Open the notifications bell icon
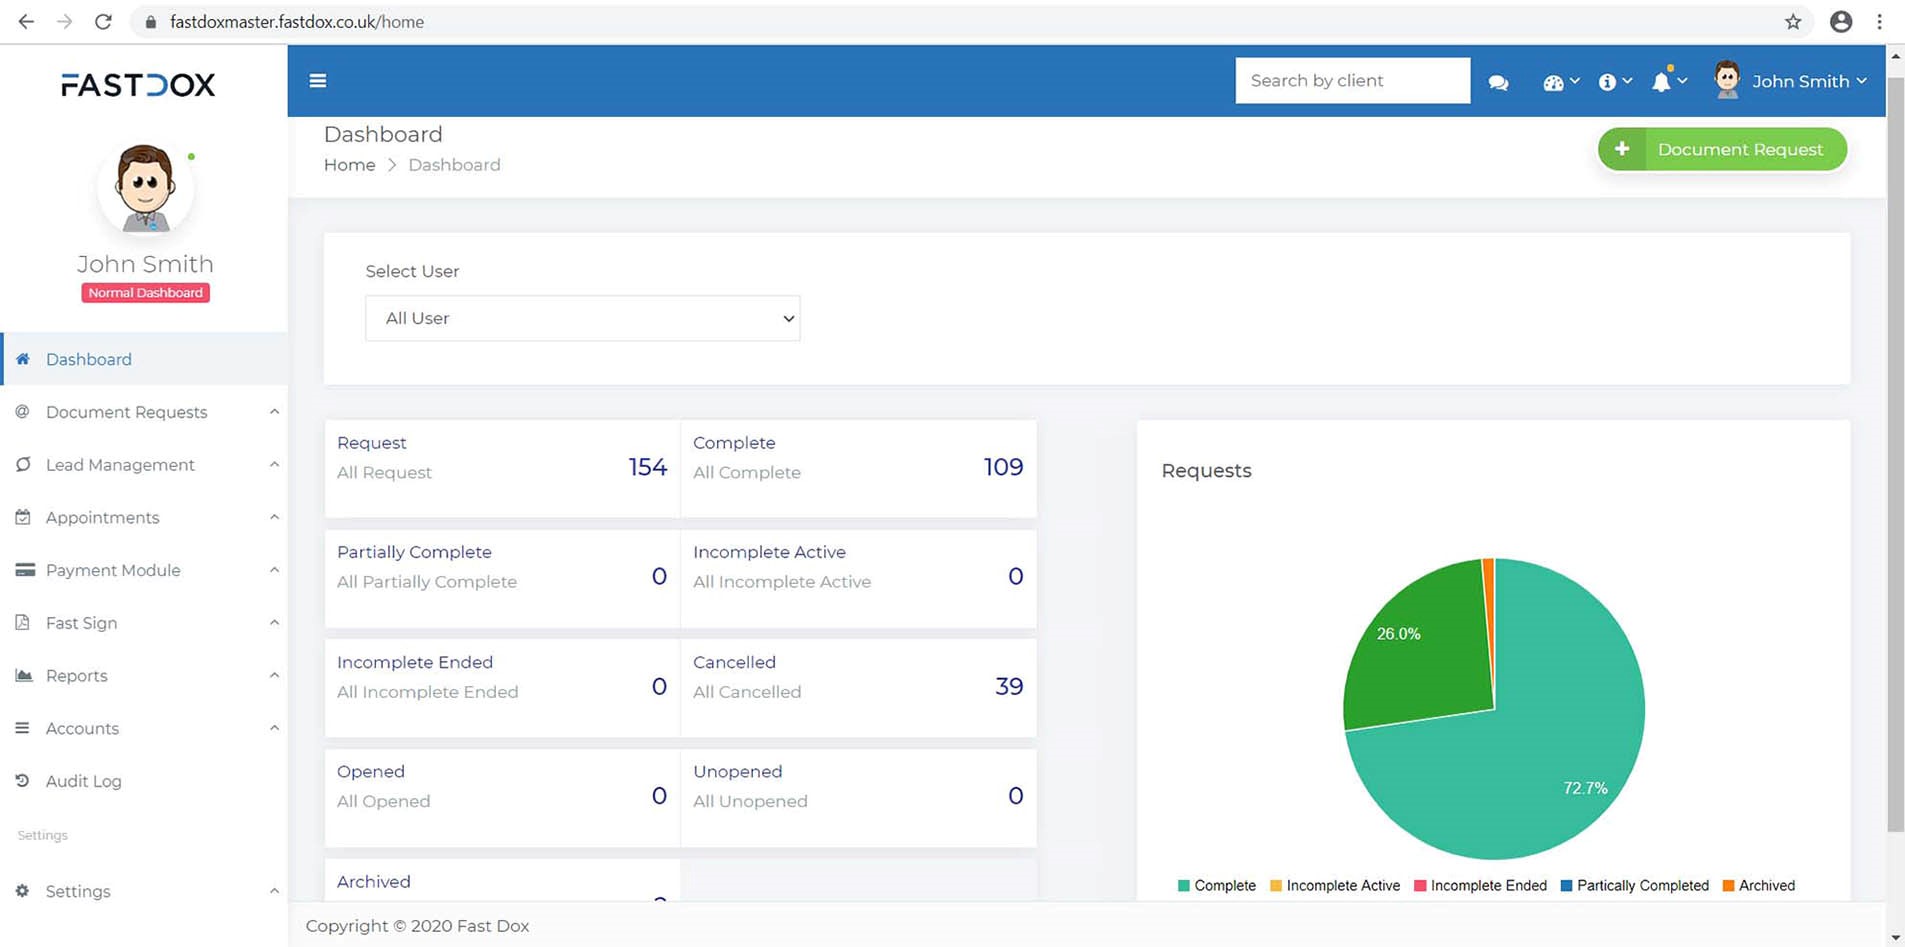This screenshot has height=947, width=1905. [1667, 82]
